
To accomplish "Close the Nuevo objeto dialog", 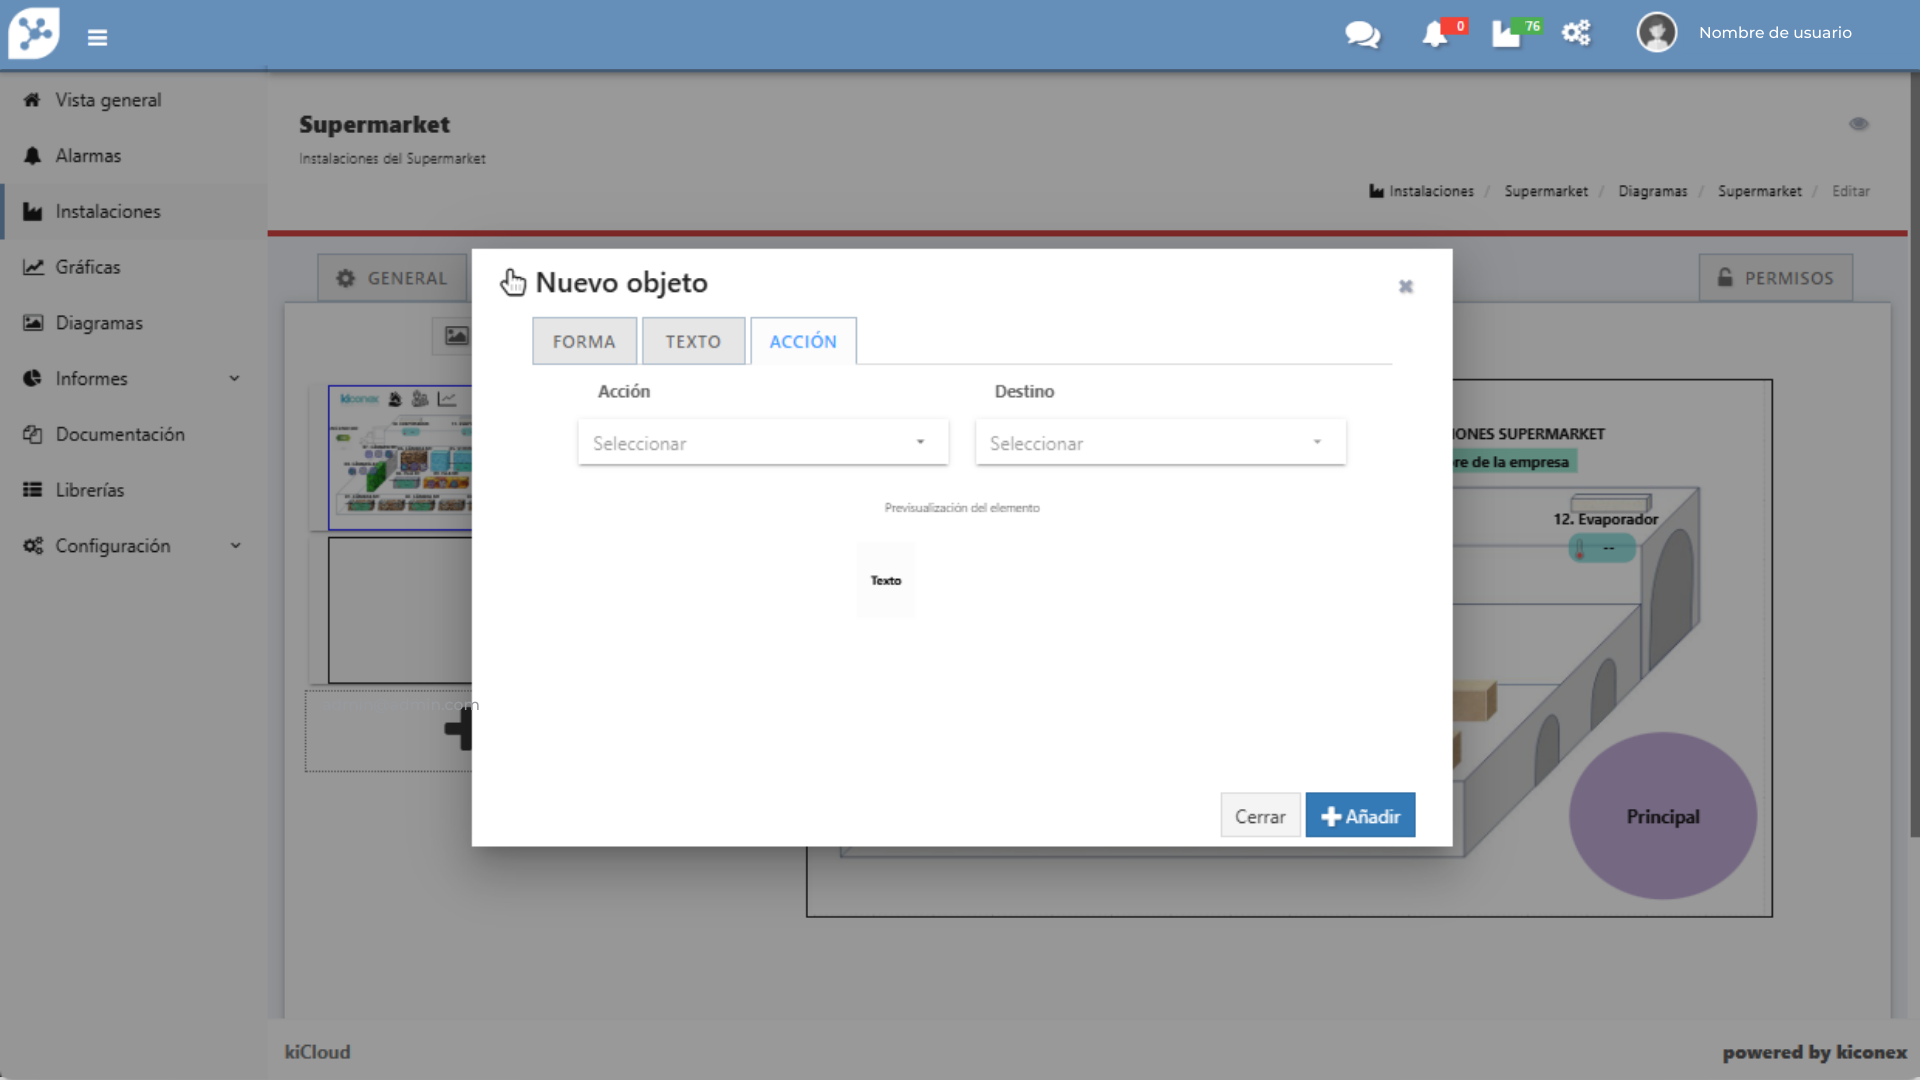I will tap(1405, 287).
